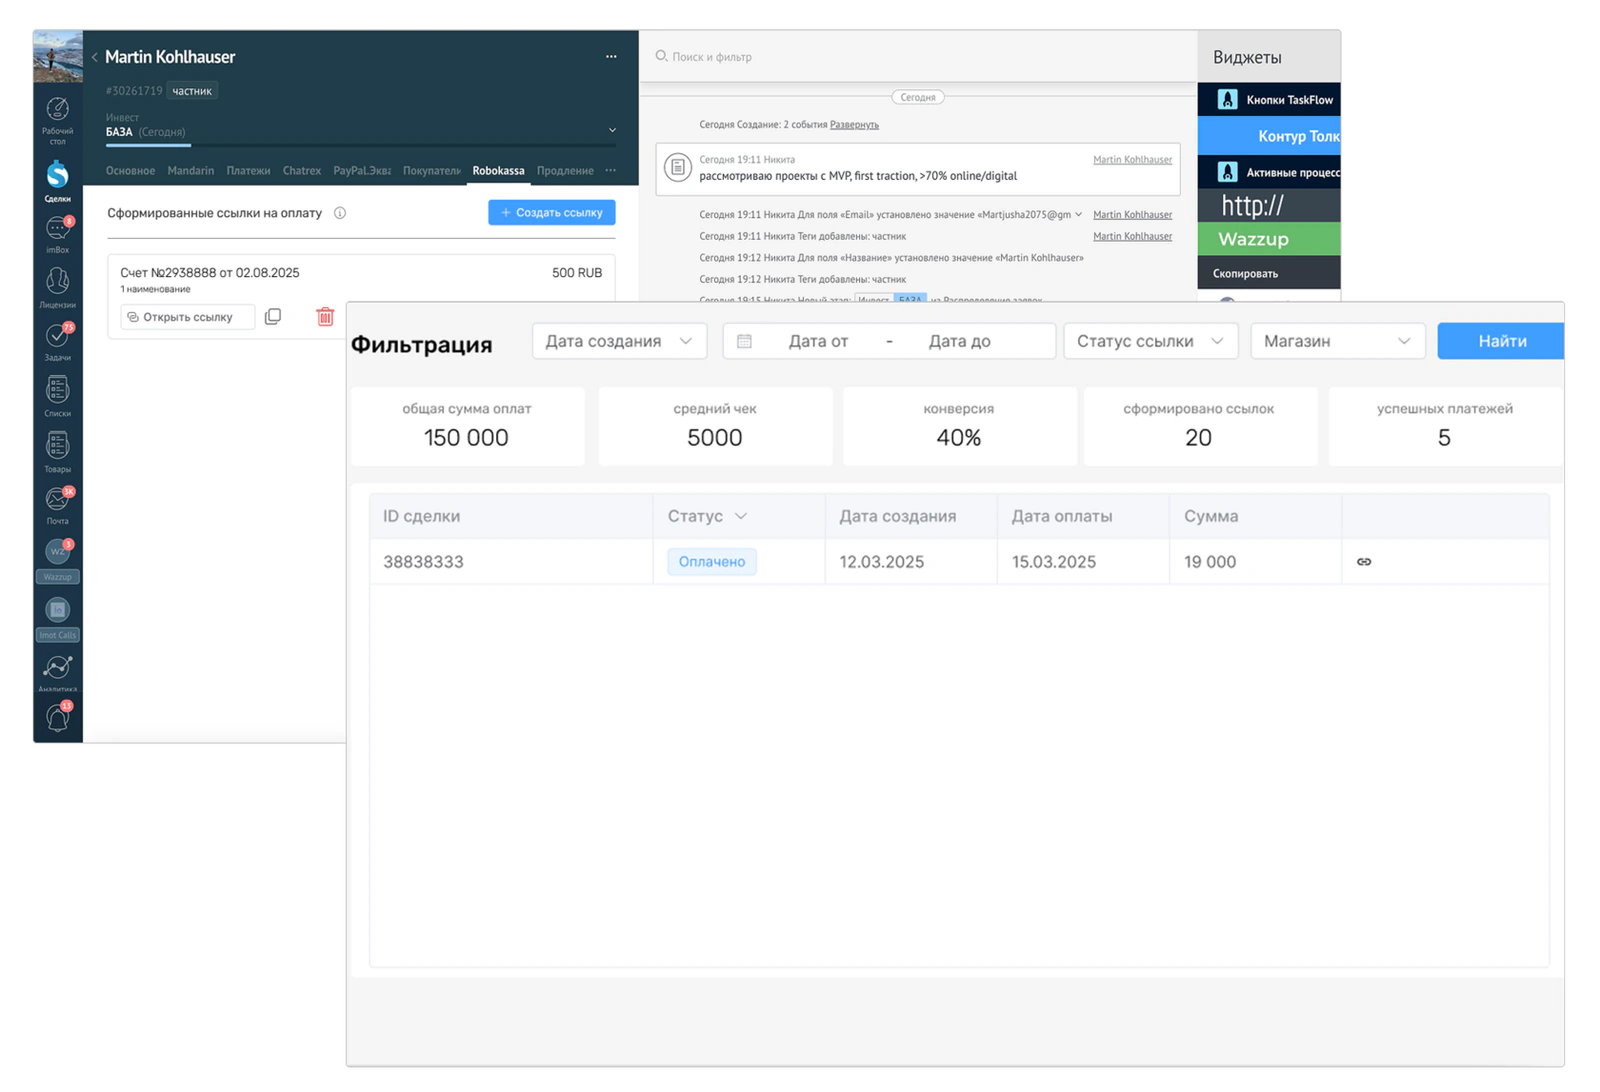The width and height of the screenshot is (1600, 1092).
Task: Expand the БАЗА pipeline stage chevron
Action: (x=612, y=130)
